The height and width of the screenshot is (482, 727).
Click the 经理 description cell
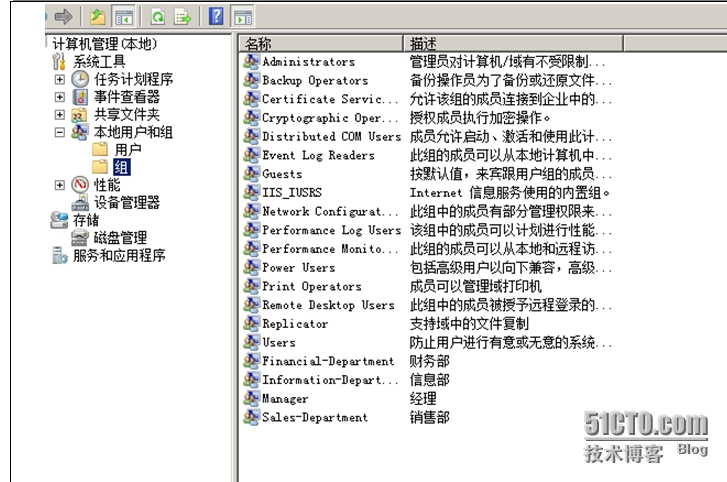click(x=423, y=398)
